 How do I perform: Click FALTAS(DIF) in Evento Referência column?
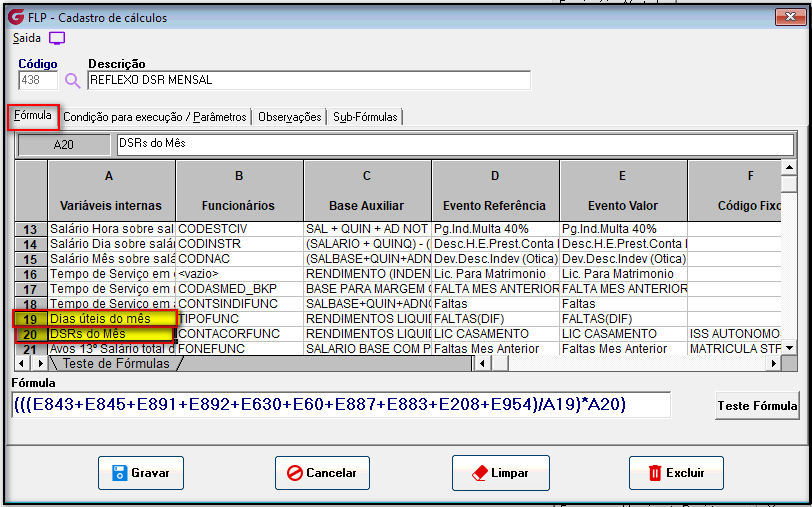pyautogui.click(x=496, y=319)
